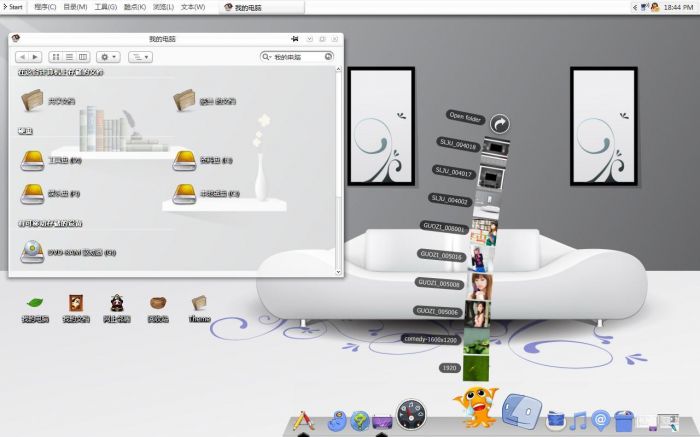Click the Finder face icon in dock
The image size is (700, 437).
click(521, 412)
